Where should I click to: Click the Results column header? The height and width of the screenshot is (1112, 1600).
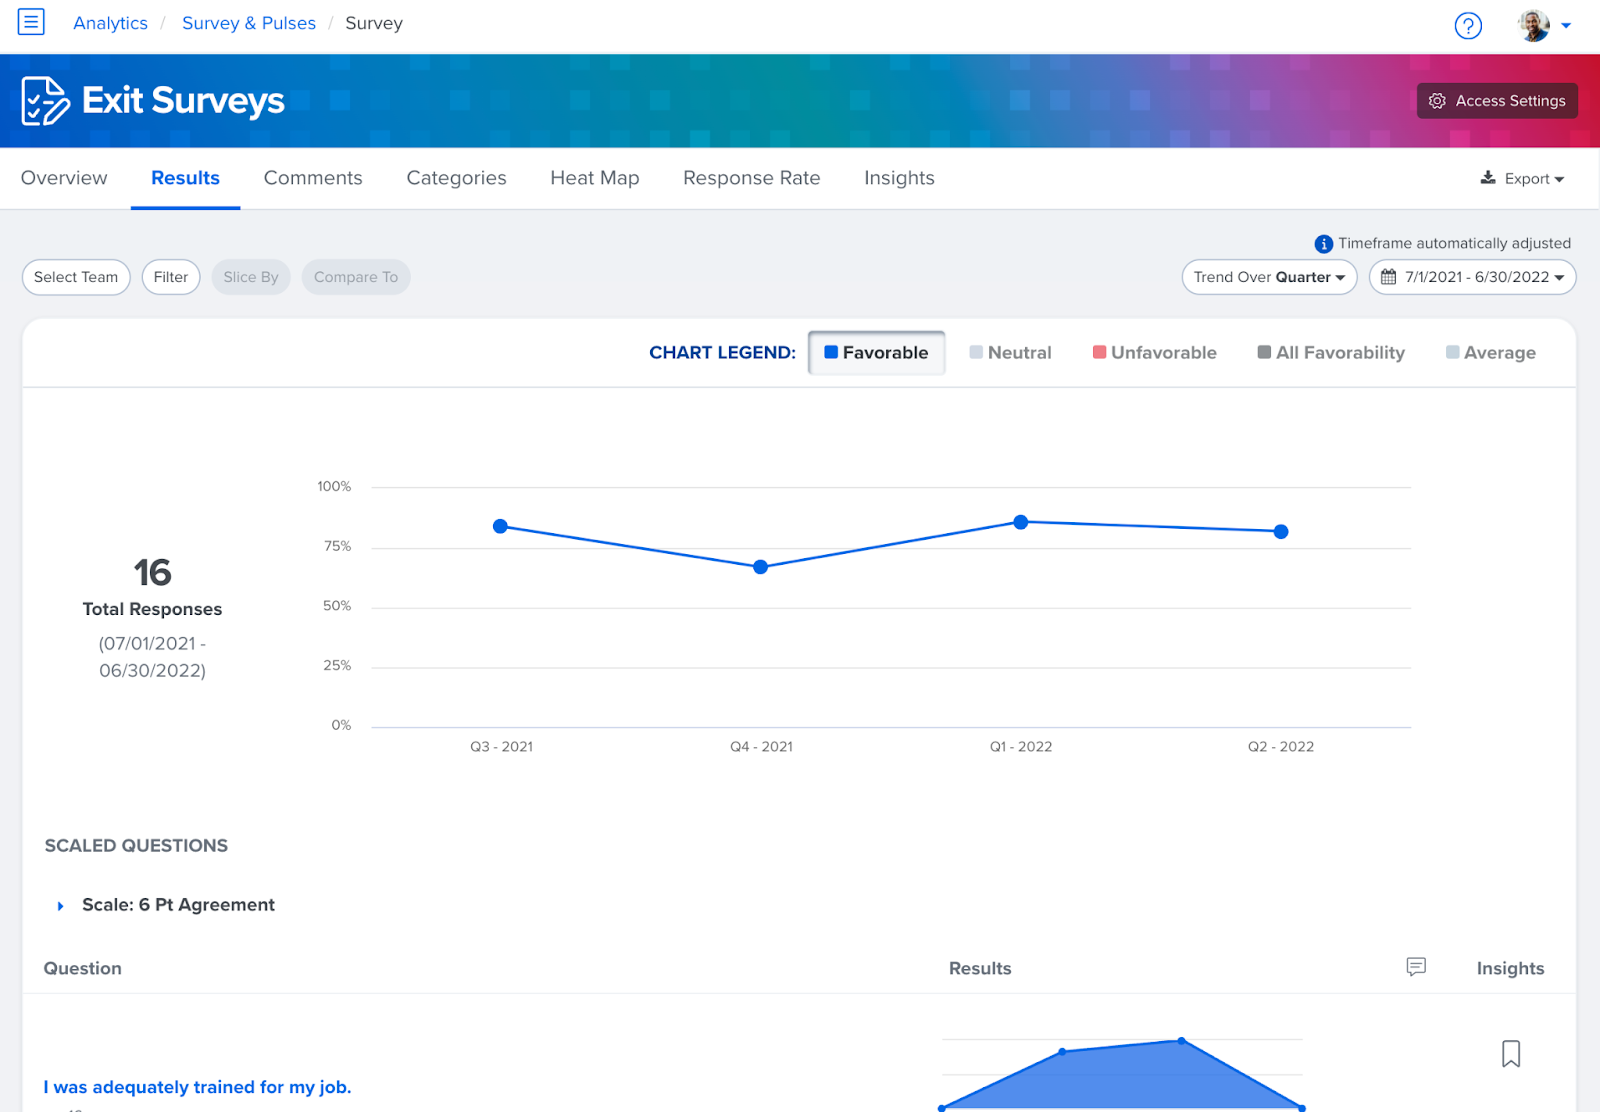tap(980, 968)
